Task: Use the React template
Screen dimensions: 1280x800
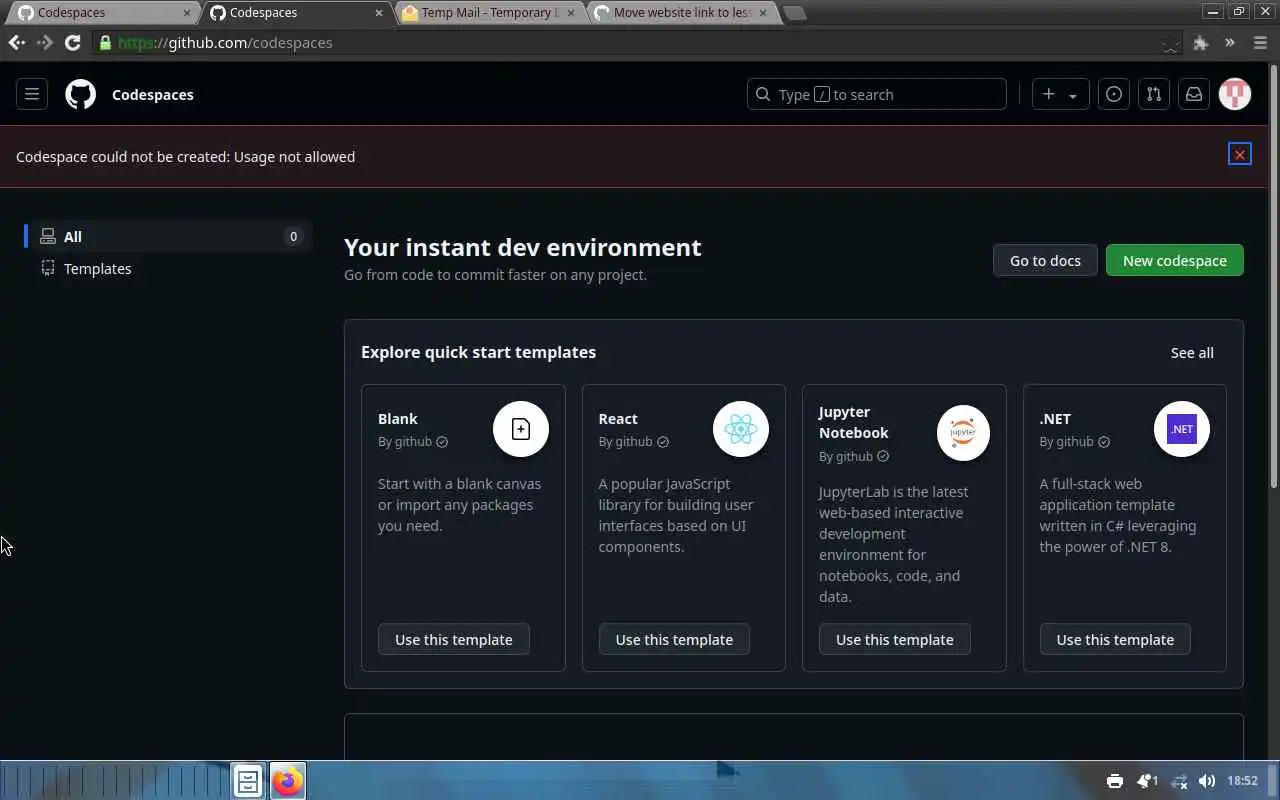Action: pos(674,639)
